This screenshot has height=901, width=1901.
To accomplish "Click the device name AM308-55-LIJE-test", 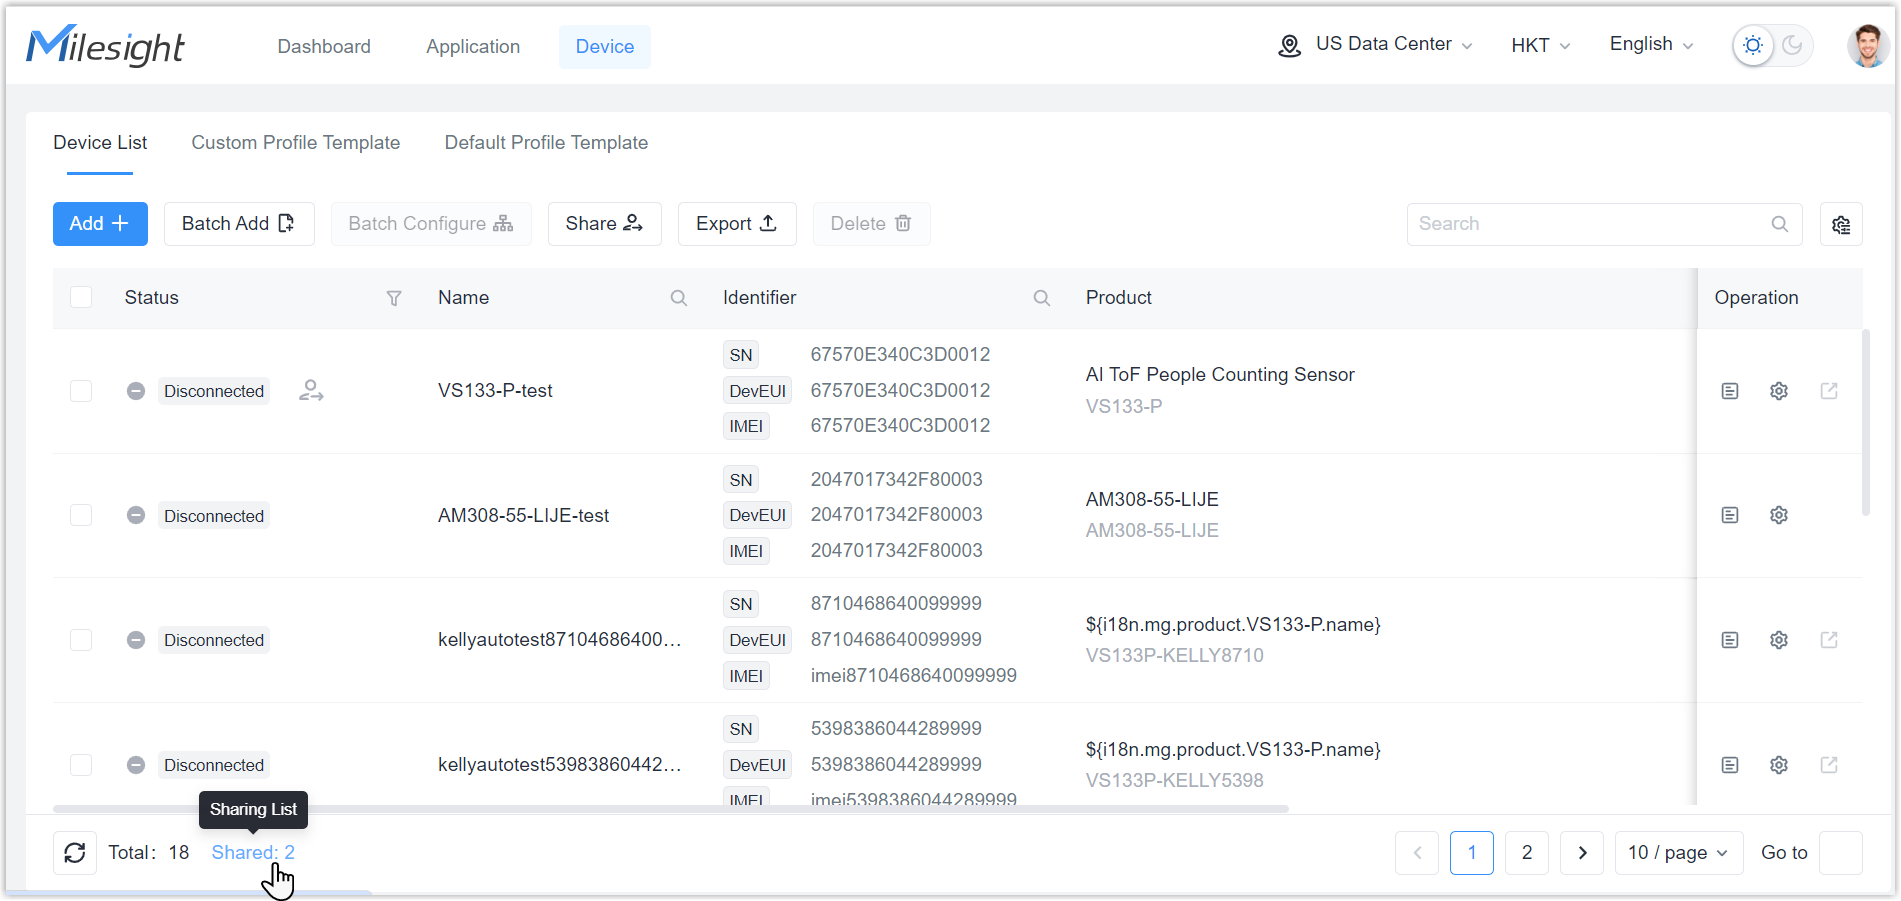I will (x=523, y=516).
